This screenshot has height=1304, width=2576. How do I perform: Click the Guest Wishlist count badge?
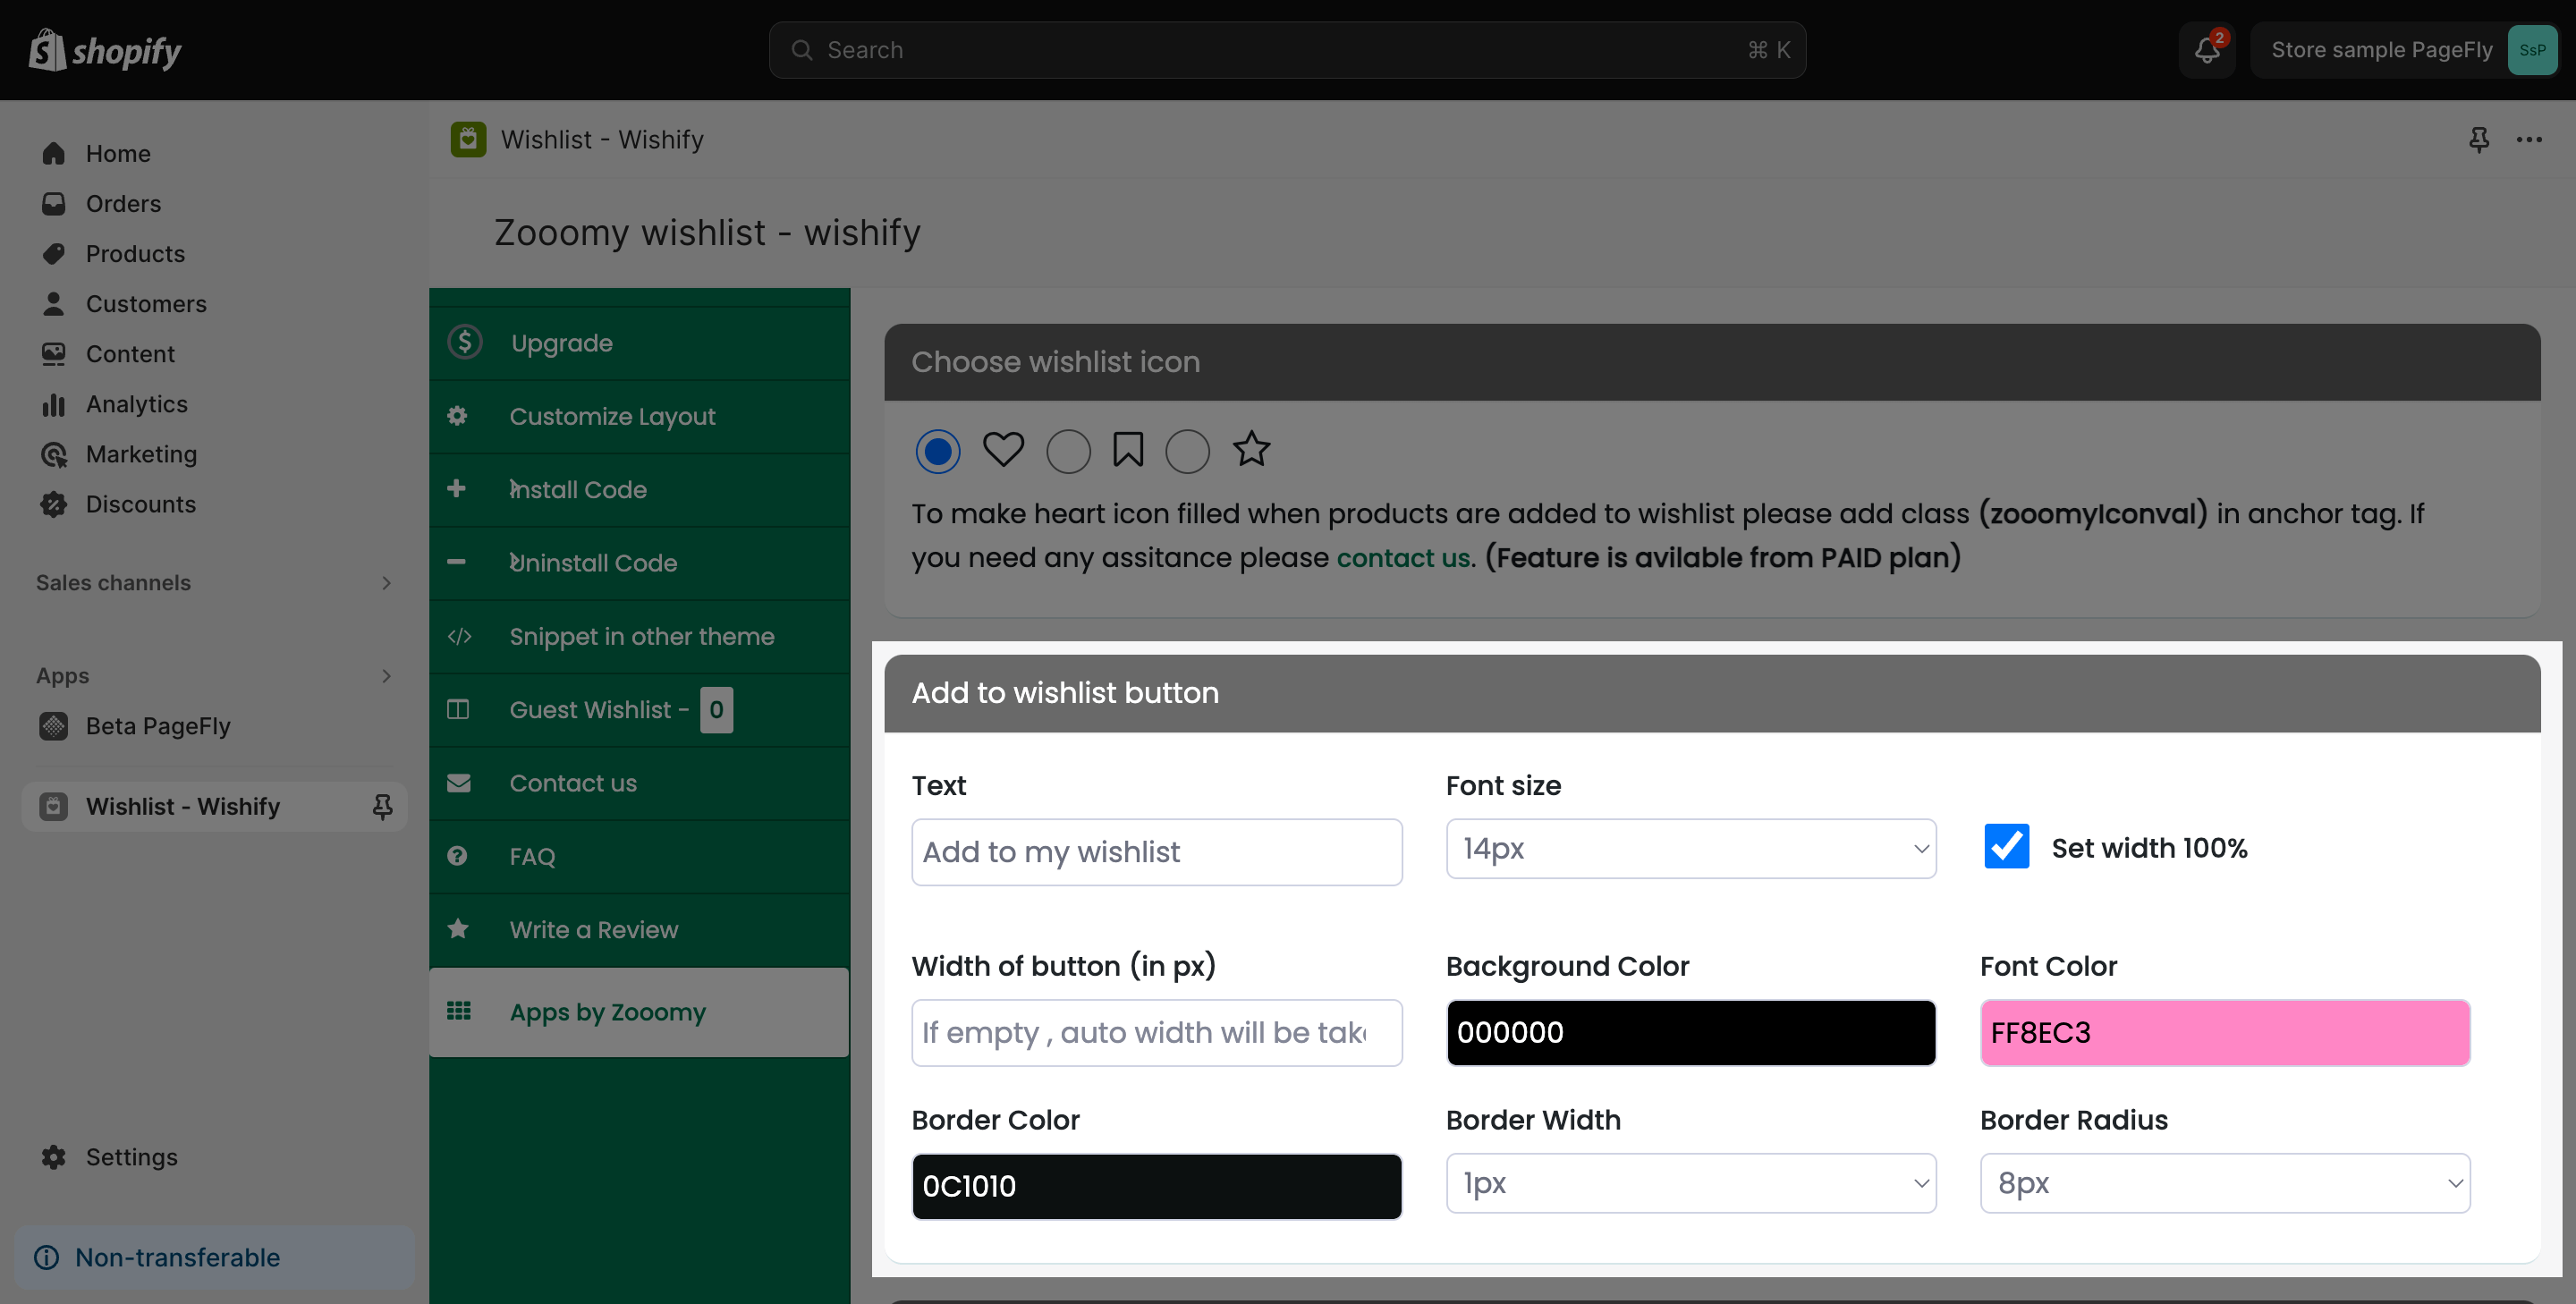pyautogui.click(x=716, y=710)
